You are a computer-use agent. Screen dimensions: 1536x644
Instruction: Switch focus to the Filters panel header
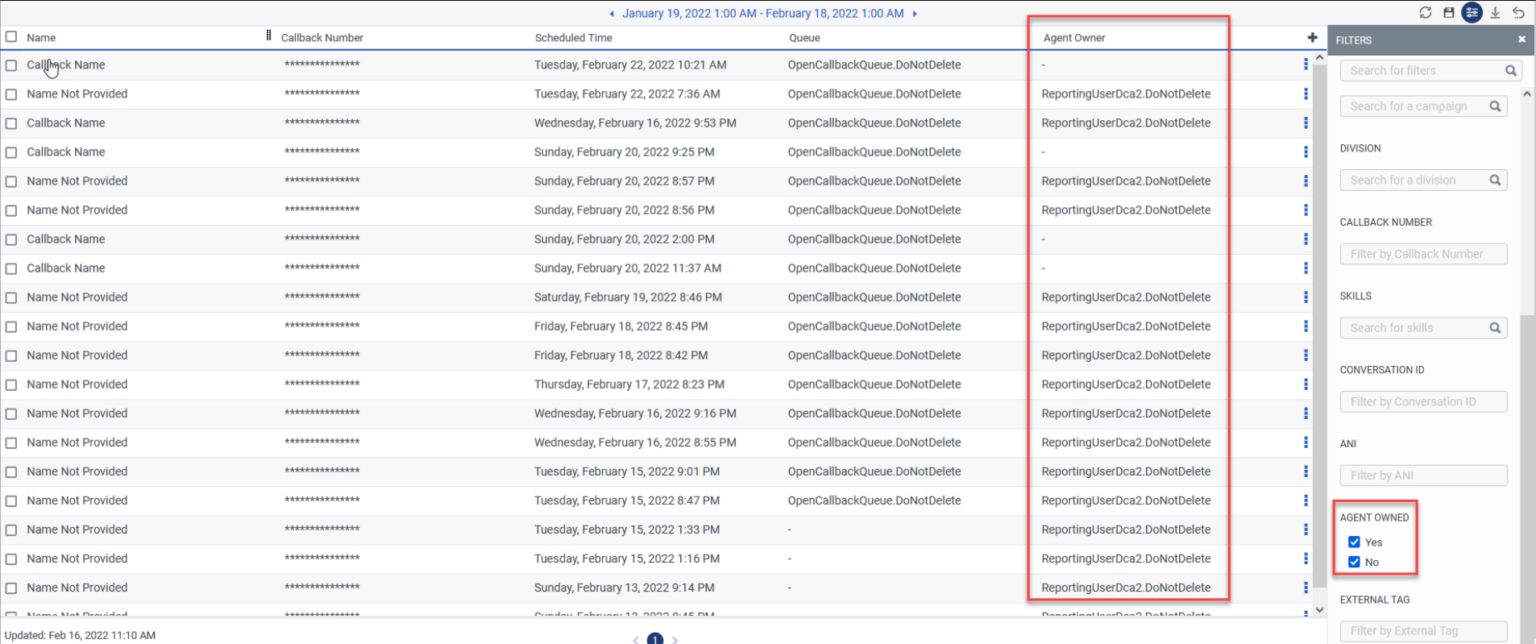(x=1355, y=40)
